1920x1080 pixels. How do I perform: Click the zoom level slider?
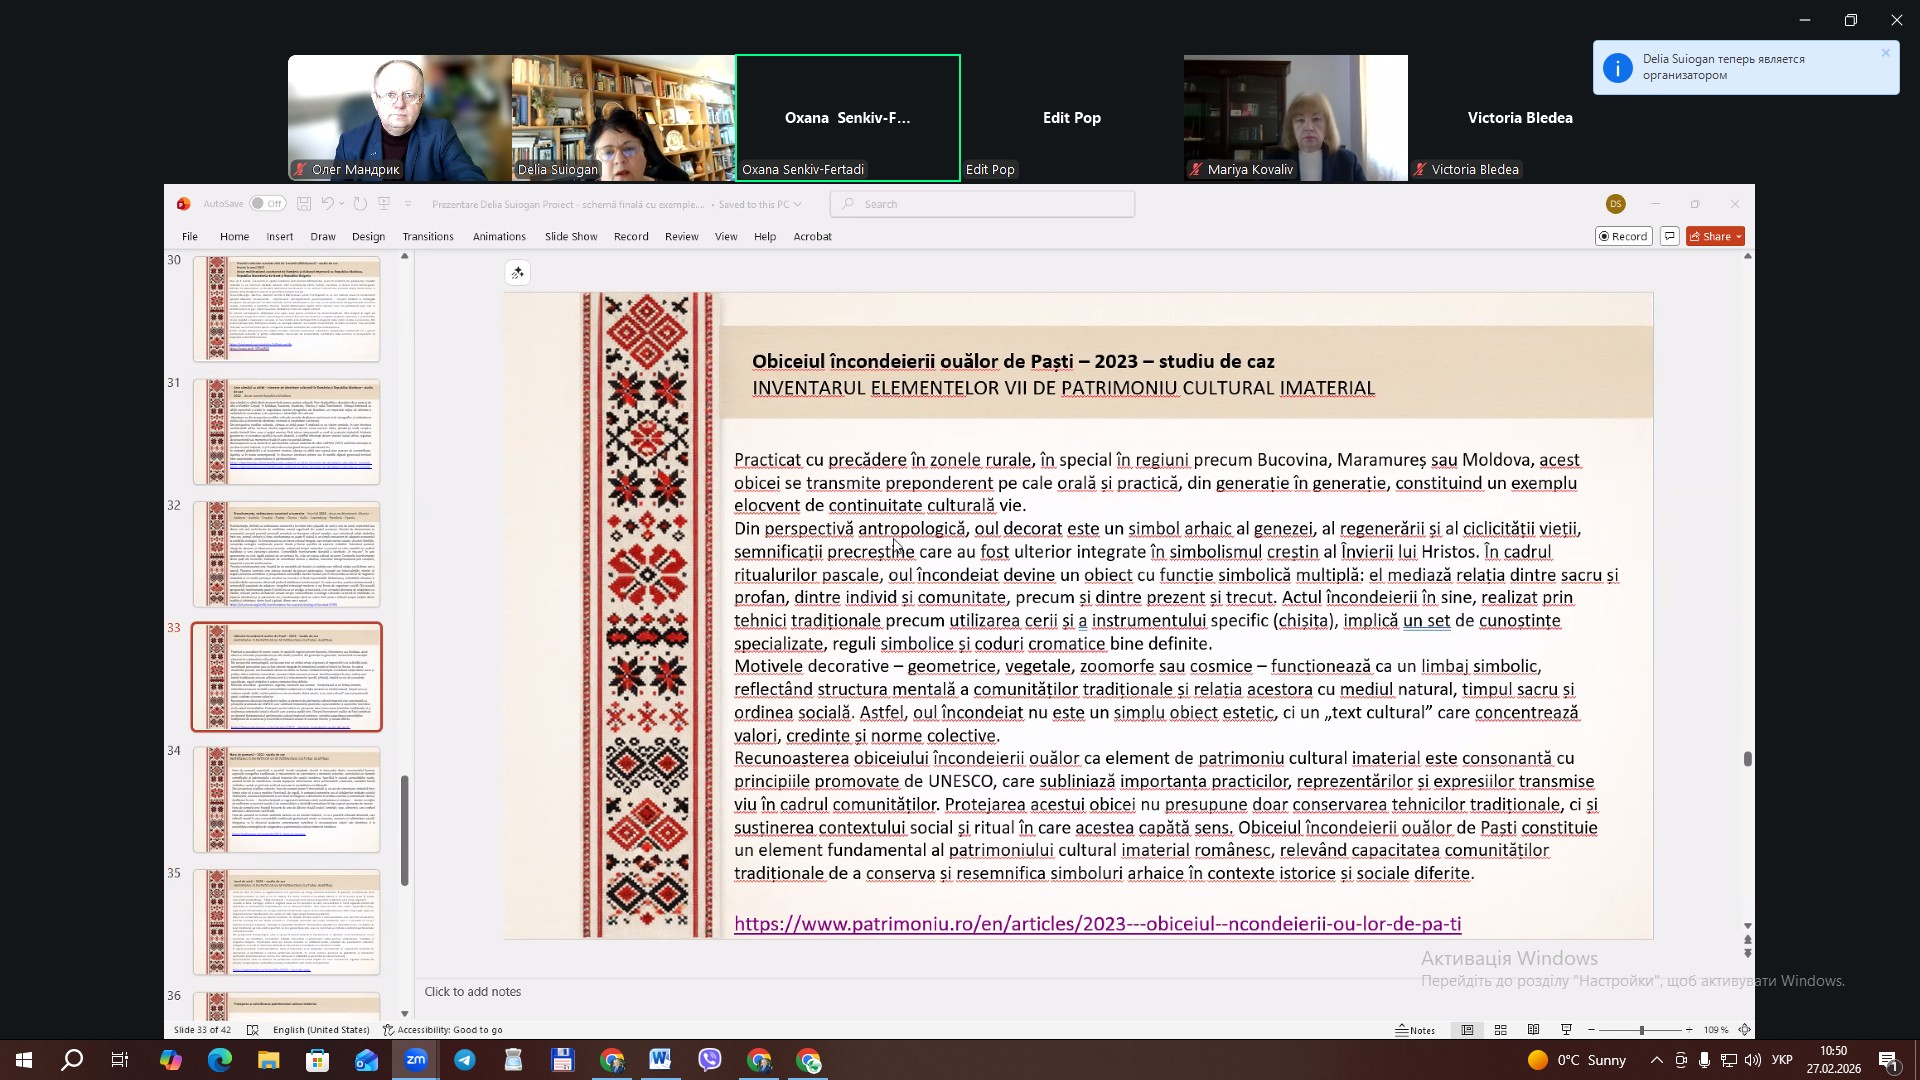pos(1640,1030)
